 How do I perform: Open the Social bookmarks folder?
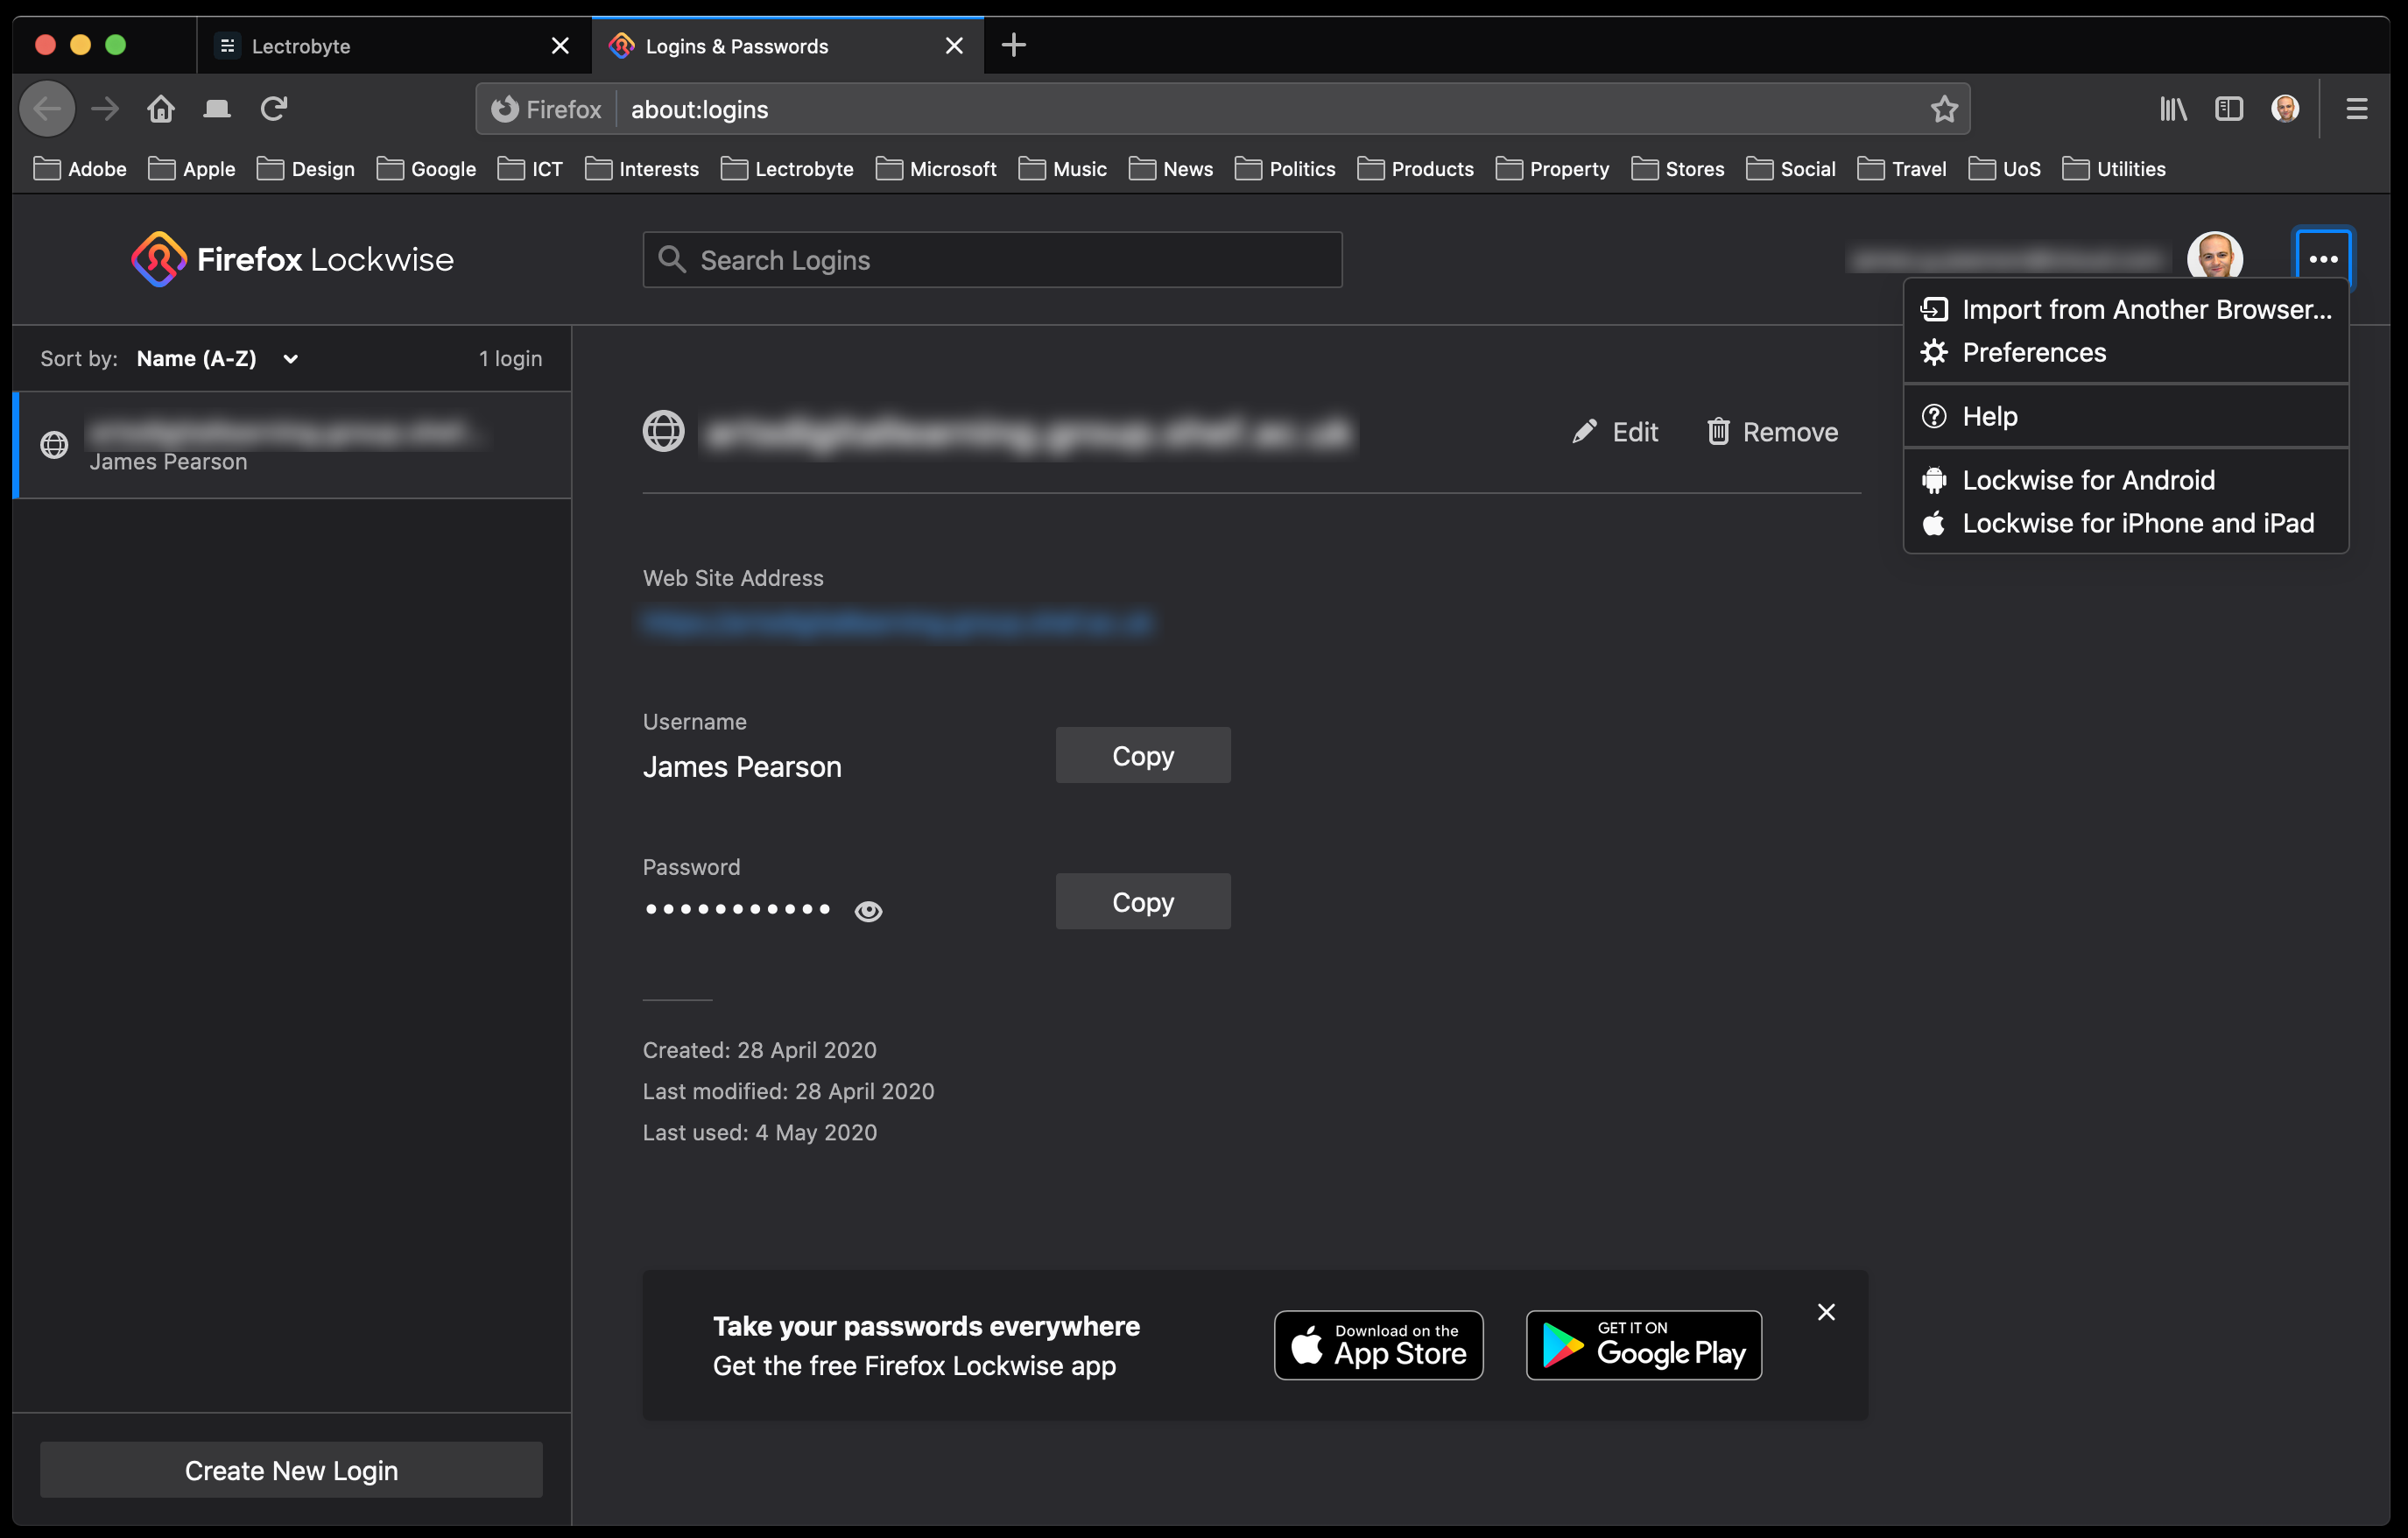[1790, 168]
